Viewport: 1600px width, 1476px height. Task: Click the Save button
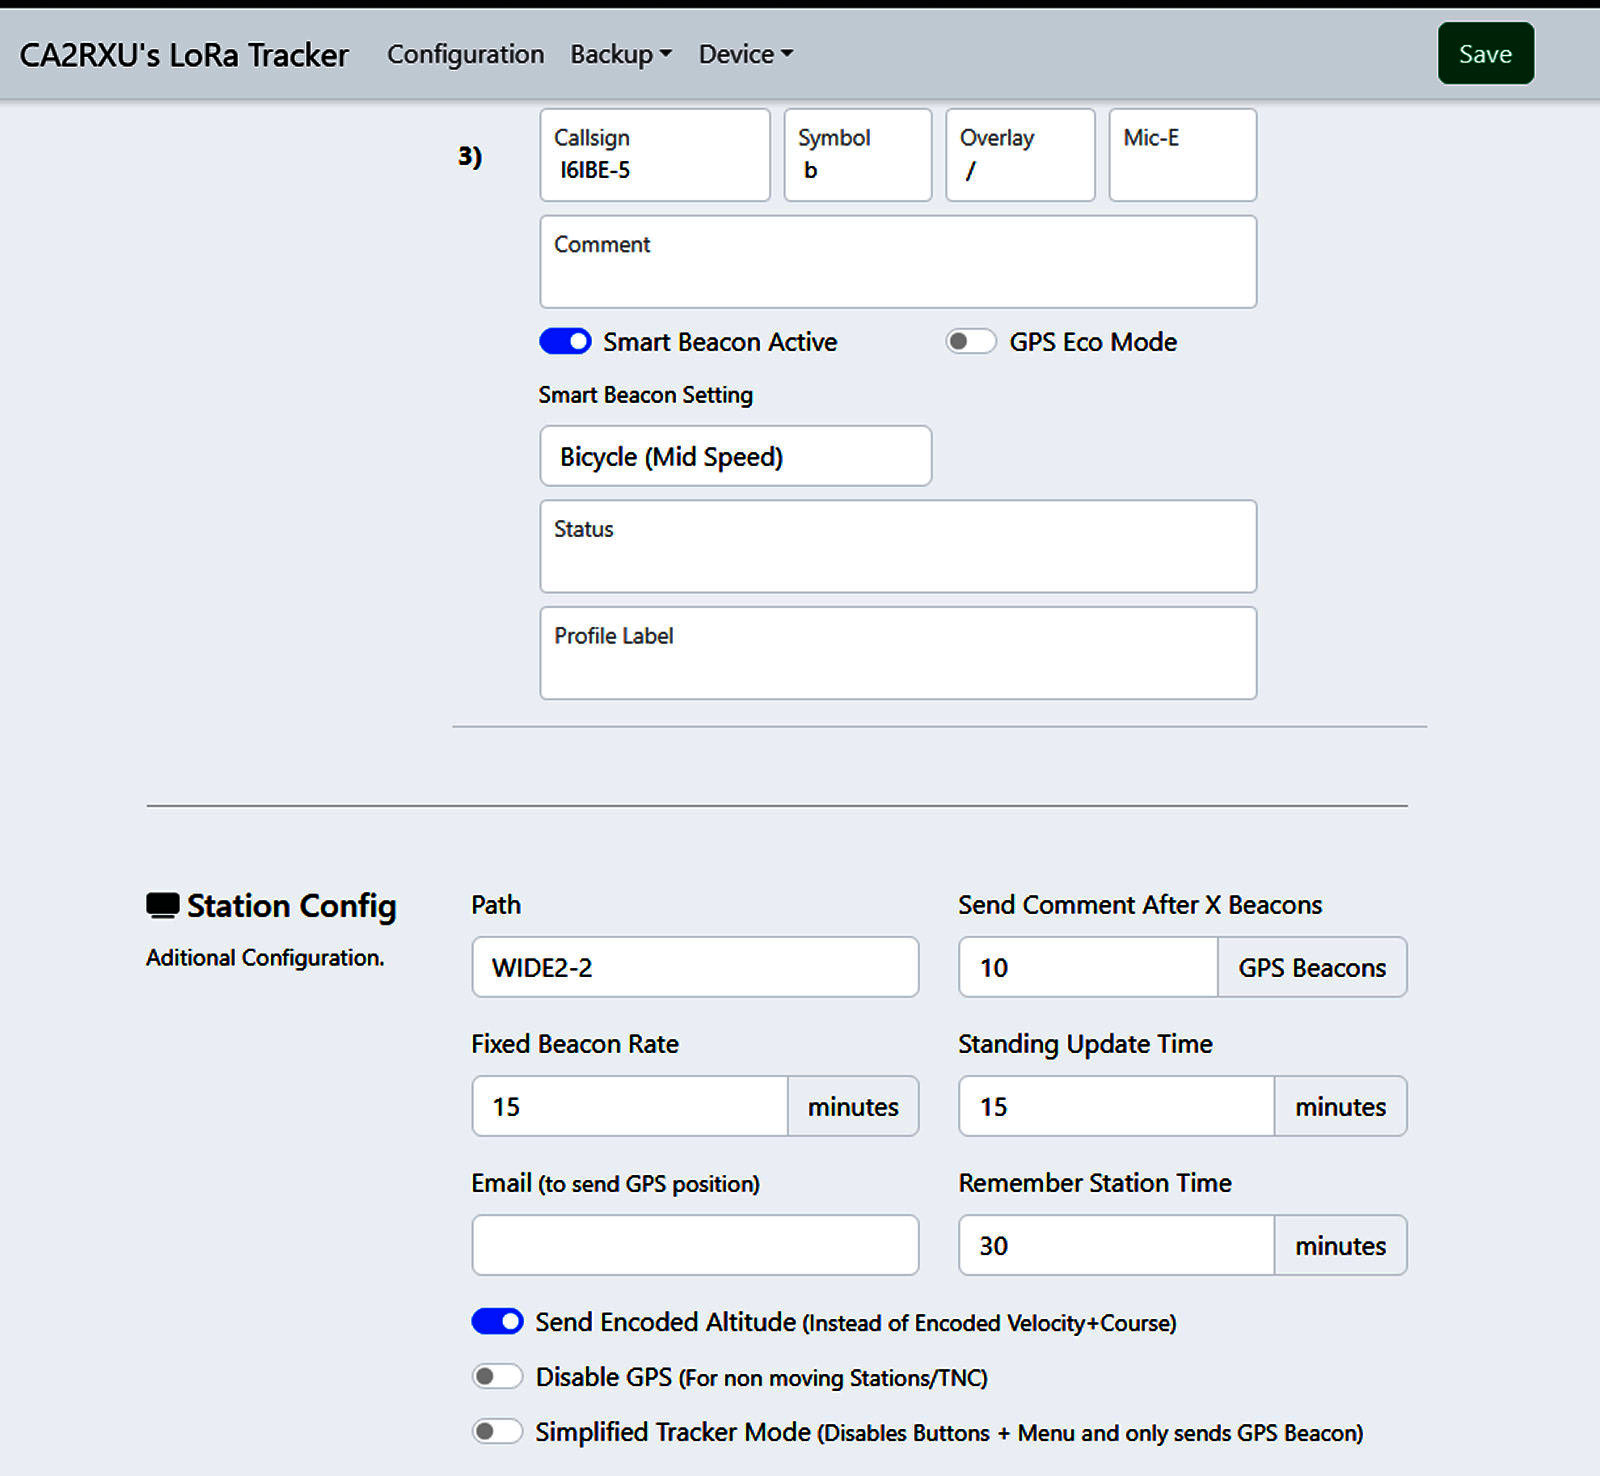(x=1485, y=54)
